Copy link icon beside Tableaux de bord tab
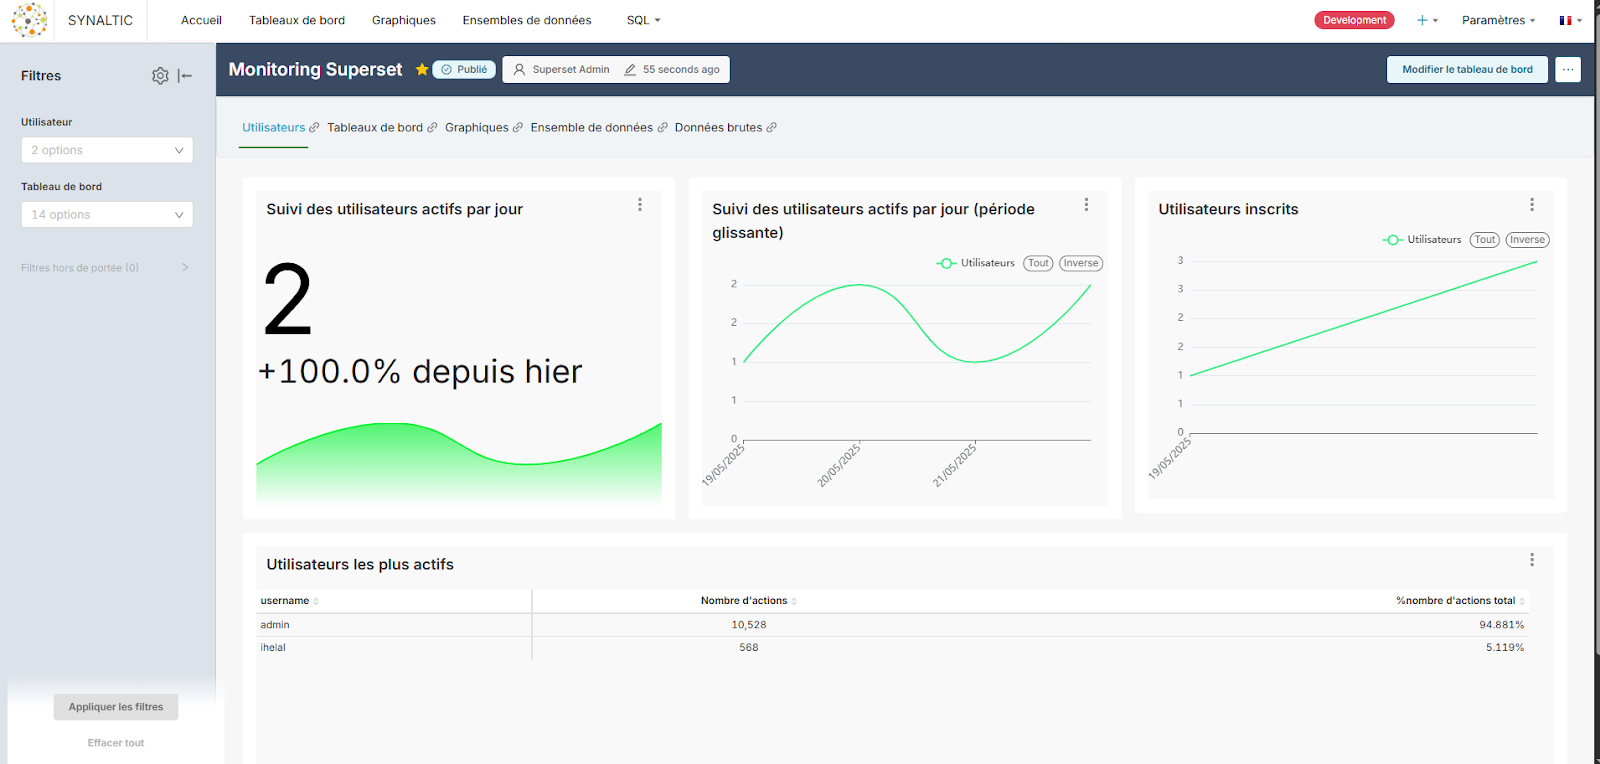 432,128
